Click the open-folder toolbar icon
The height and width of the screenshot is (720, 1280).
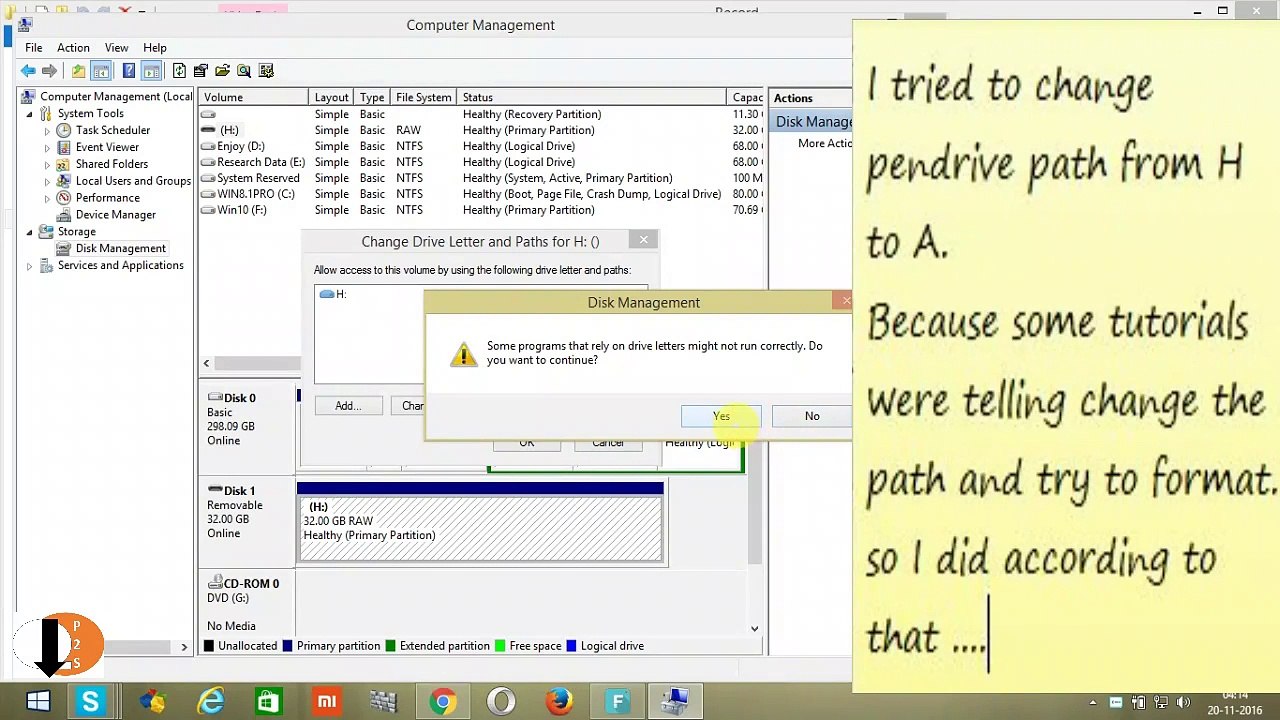[x=222, y=71]
